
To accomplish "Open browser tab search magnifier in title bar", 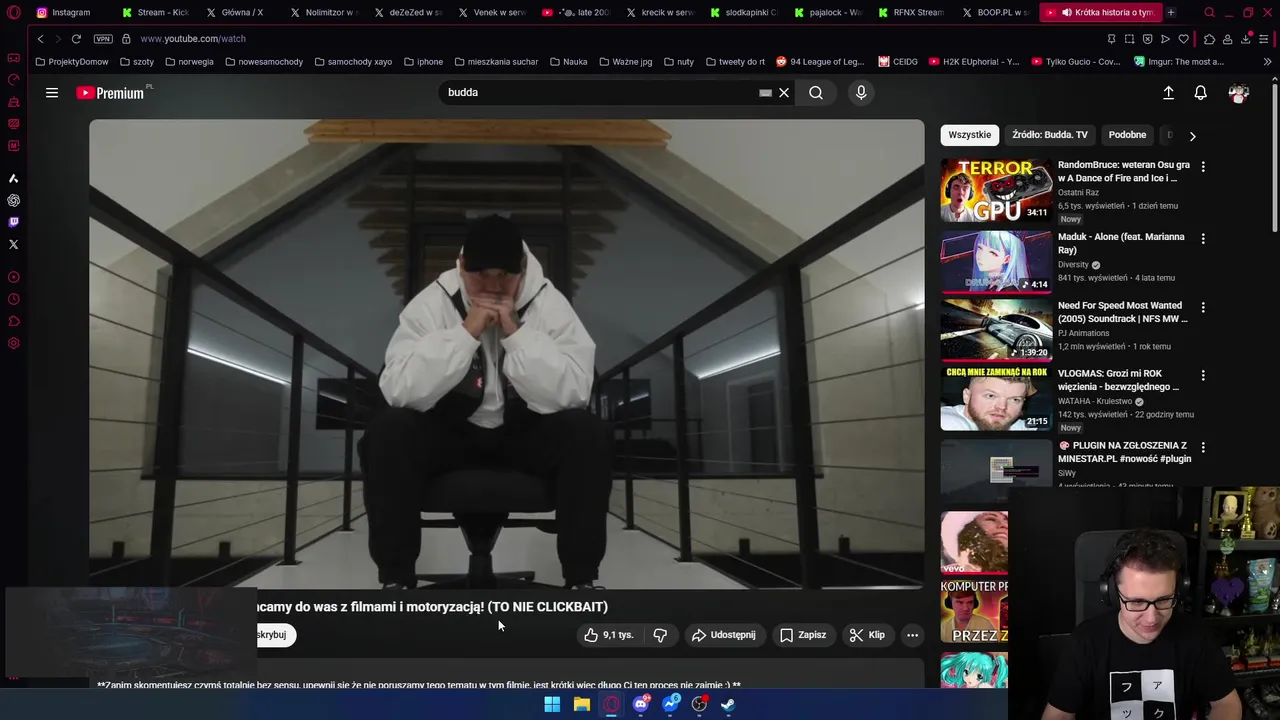I will click(x=1209, y=12).
